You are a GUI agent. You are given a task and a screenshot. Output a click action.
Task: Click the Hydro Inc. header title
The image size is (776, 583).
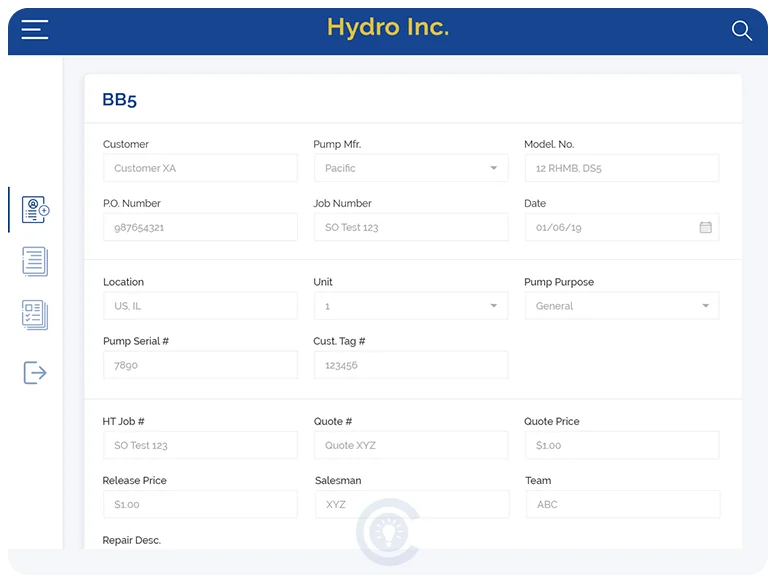point(388,28)
